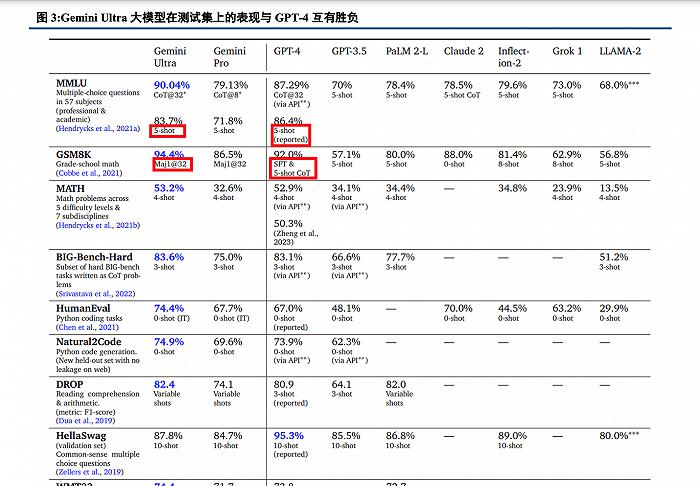Screen dimensions: 700x486
Task: Click the 'GSM8K' row heading
Action: point(73,154)
